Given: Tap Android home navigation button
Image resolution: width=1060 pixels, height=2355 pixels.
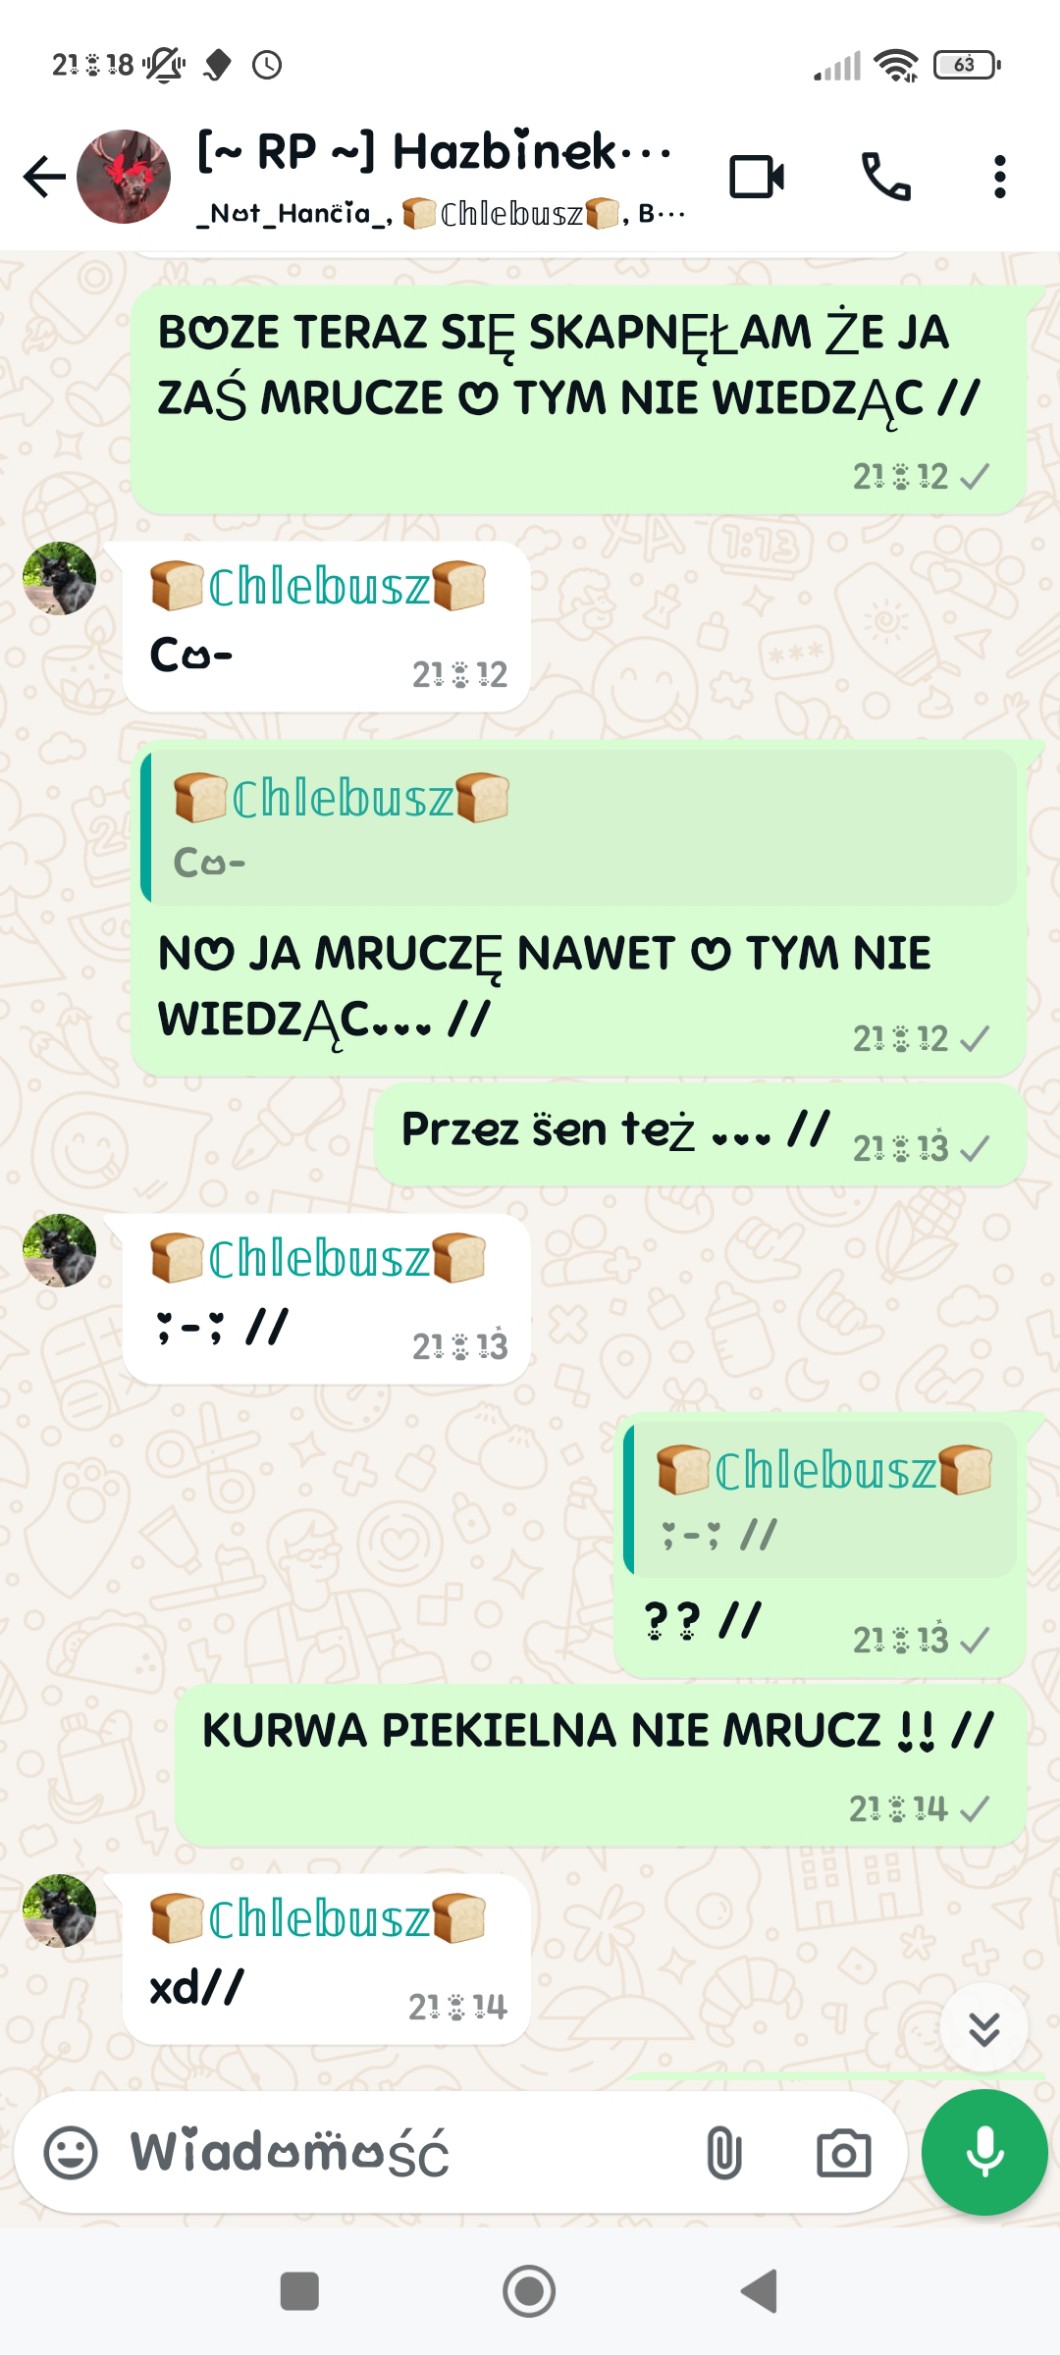Looking at the screenshot, I should [x=529, y=2291].
